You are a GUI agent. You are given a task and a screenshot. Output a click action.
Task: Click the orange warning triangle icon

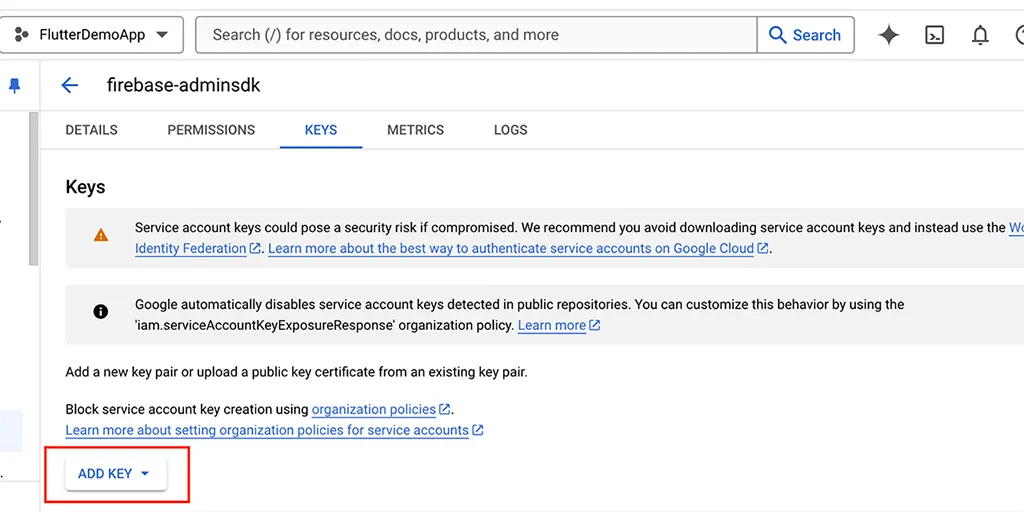point(101,235)
